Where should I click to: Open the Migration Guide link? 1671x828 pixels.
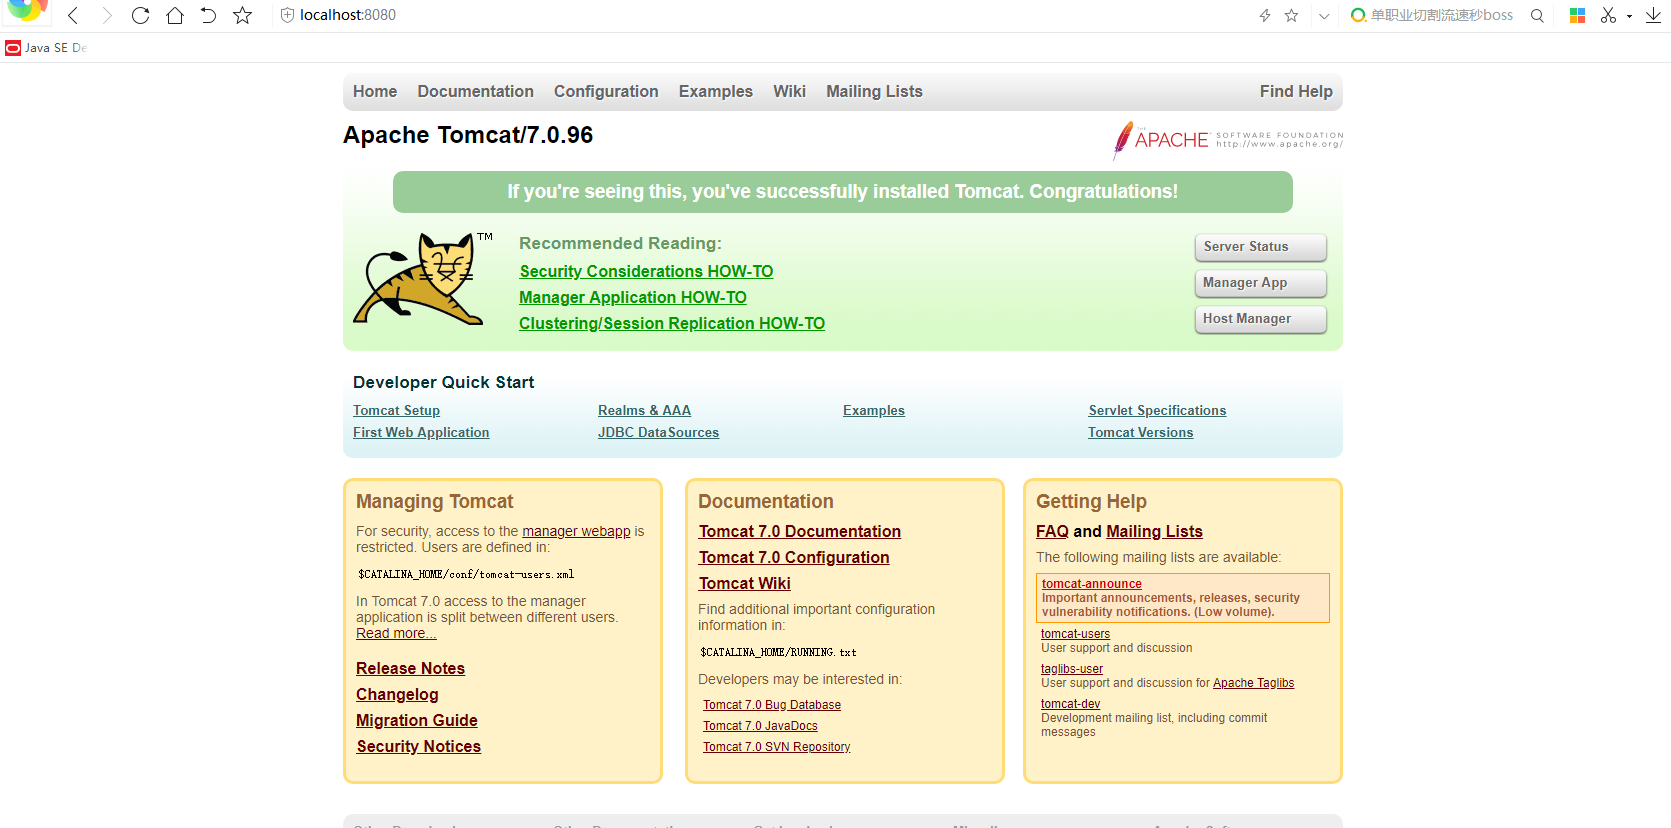(x=417, y=720)
